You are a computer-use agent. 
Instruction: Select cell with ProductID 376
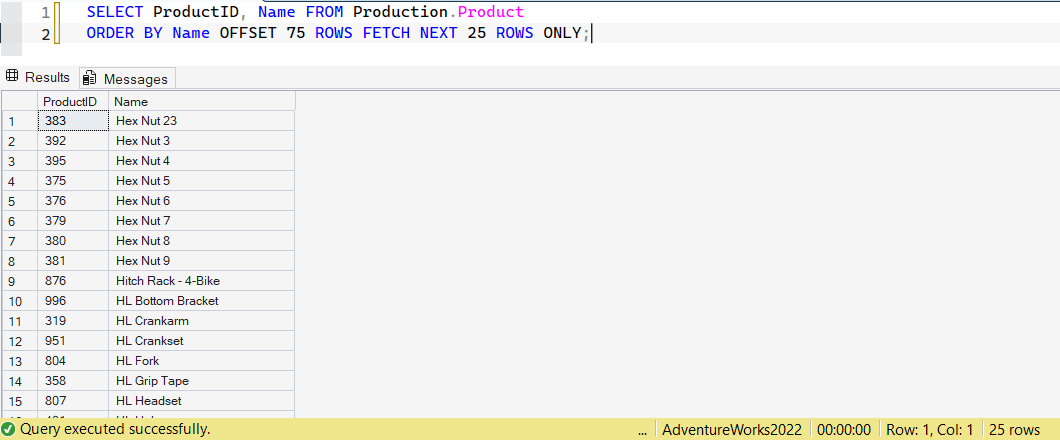pyautogui.click(x=73, y=201)
